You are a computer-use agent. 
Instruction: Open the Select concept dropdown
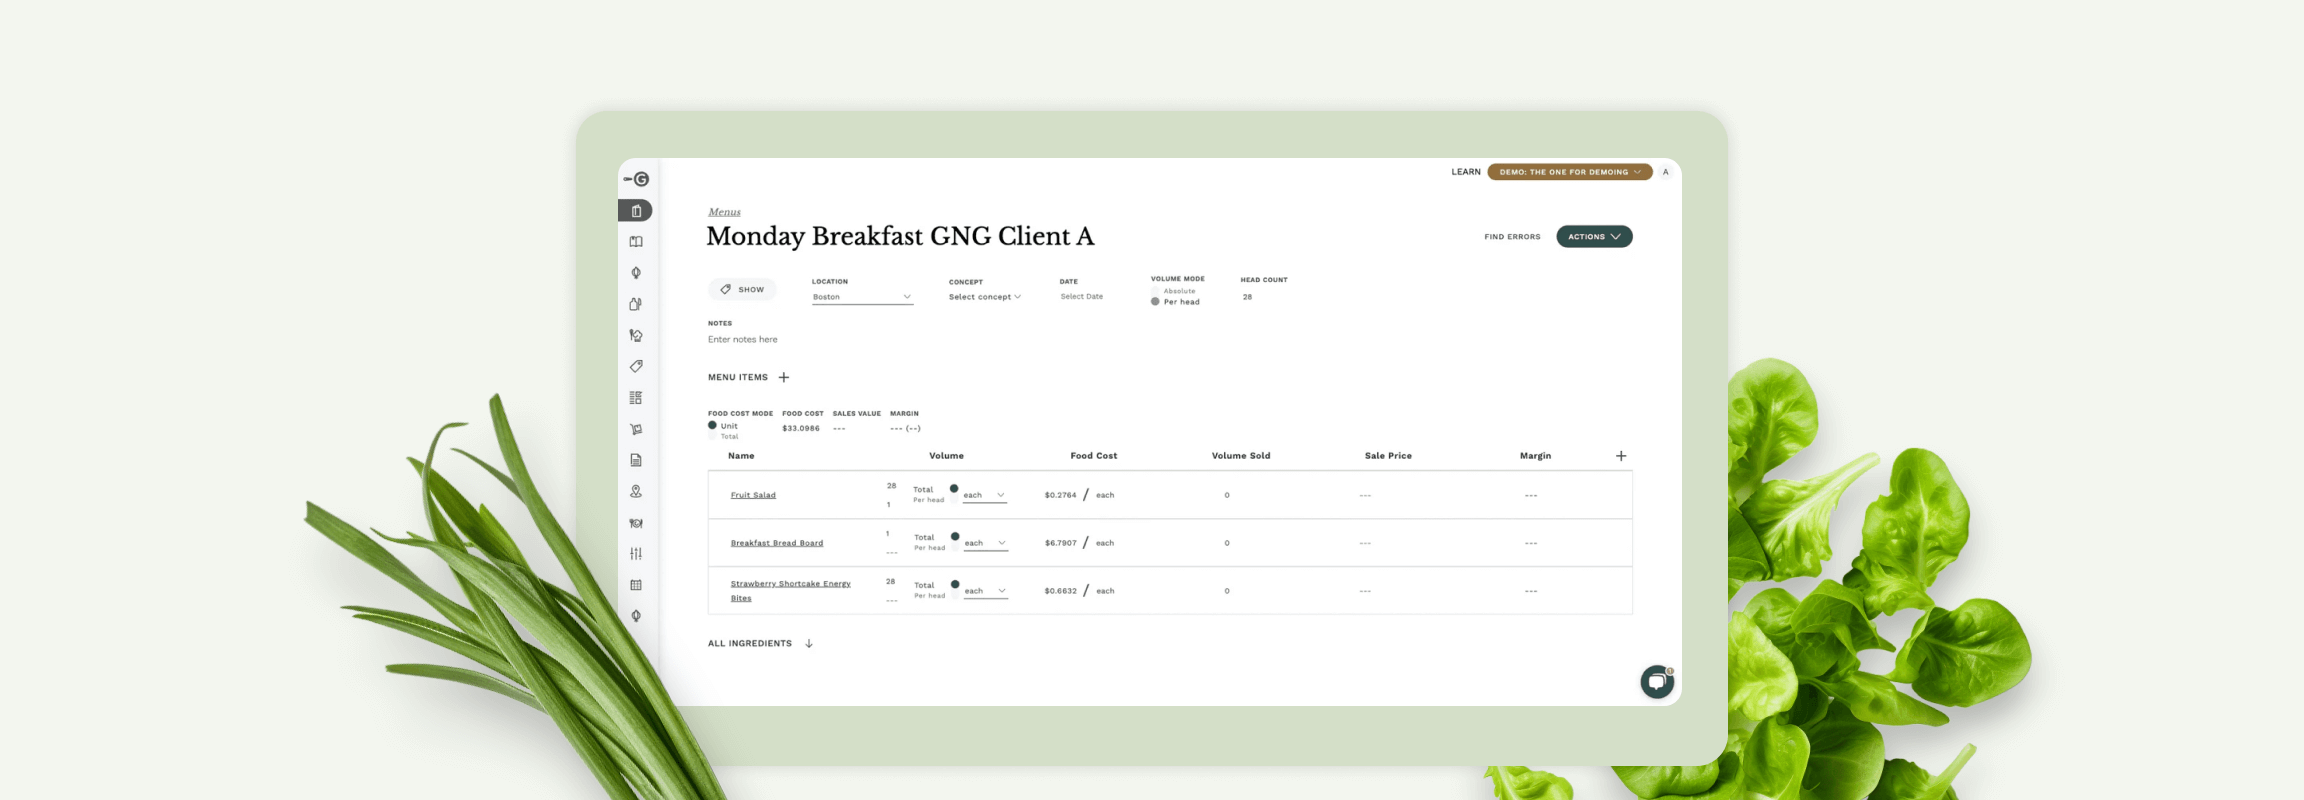(x=985, y=297)
